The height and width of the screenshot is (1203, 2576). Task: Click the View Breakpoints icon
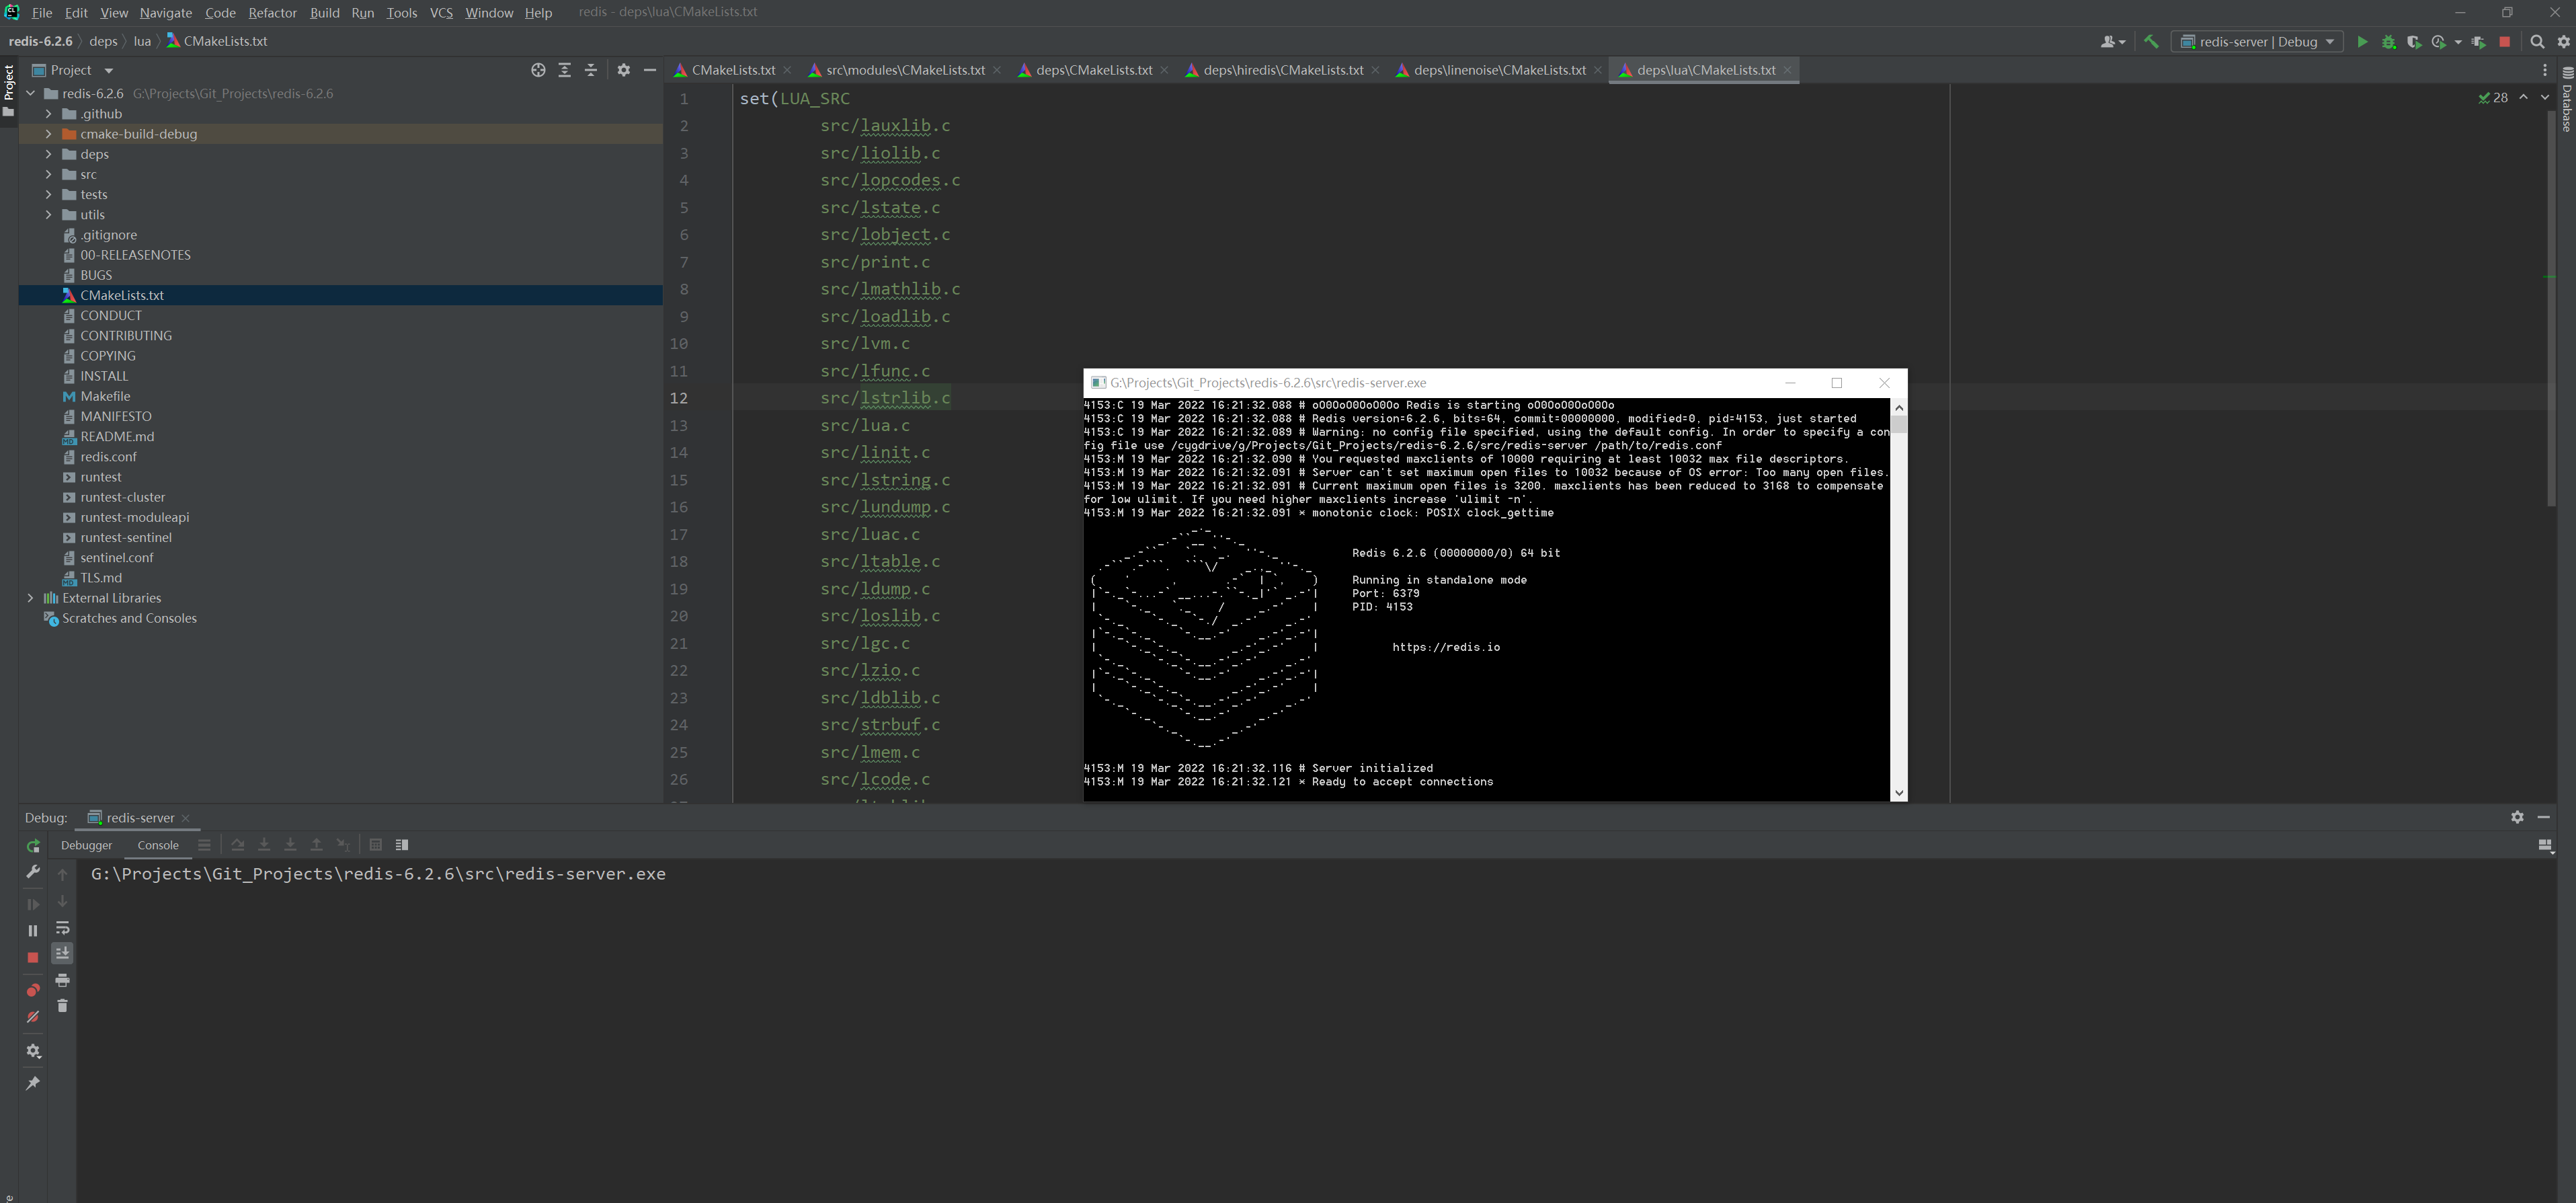point(33,990)
